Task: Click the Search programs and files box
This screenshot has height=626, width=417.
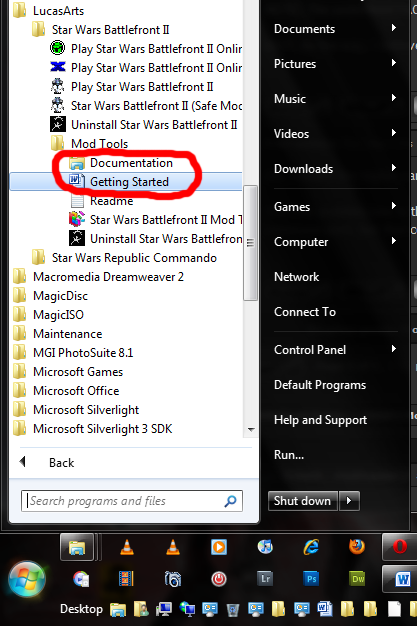Action: pos(132,501)
